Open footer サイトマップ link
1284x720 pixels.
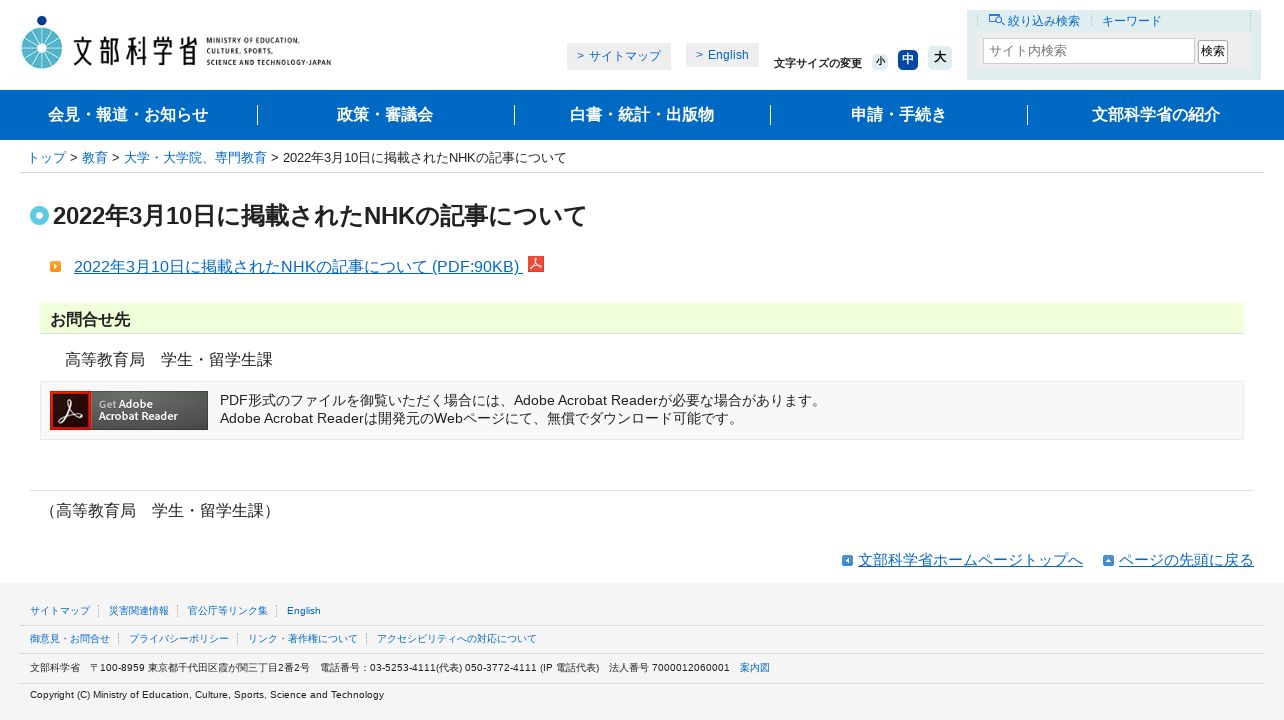[x=60, y=611]
